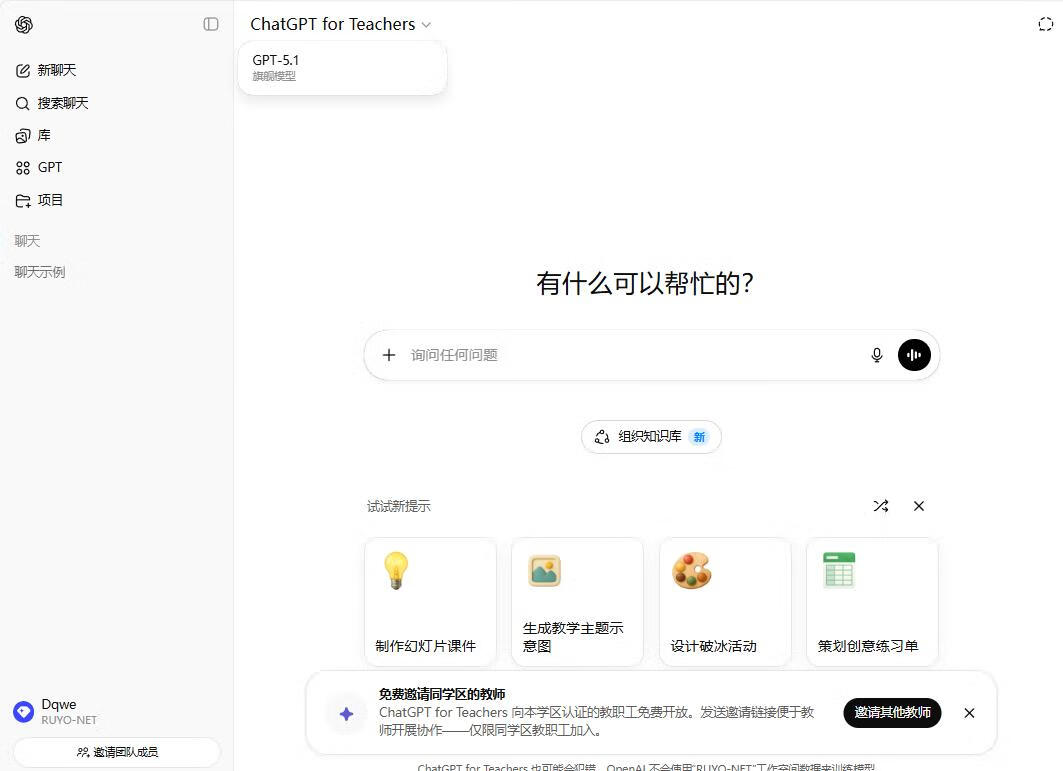Shuffle the suggested prompts

point(880,506)
